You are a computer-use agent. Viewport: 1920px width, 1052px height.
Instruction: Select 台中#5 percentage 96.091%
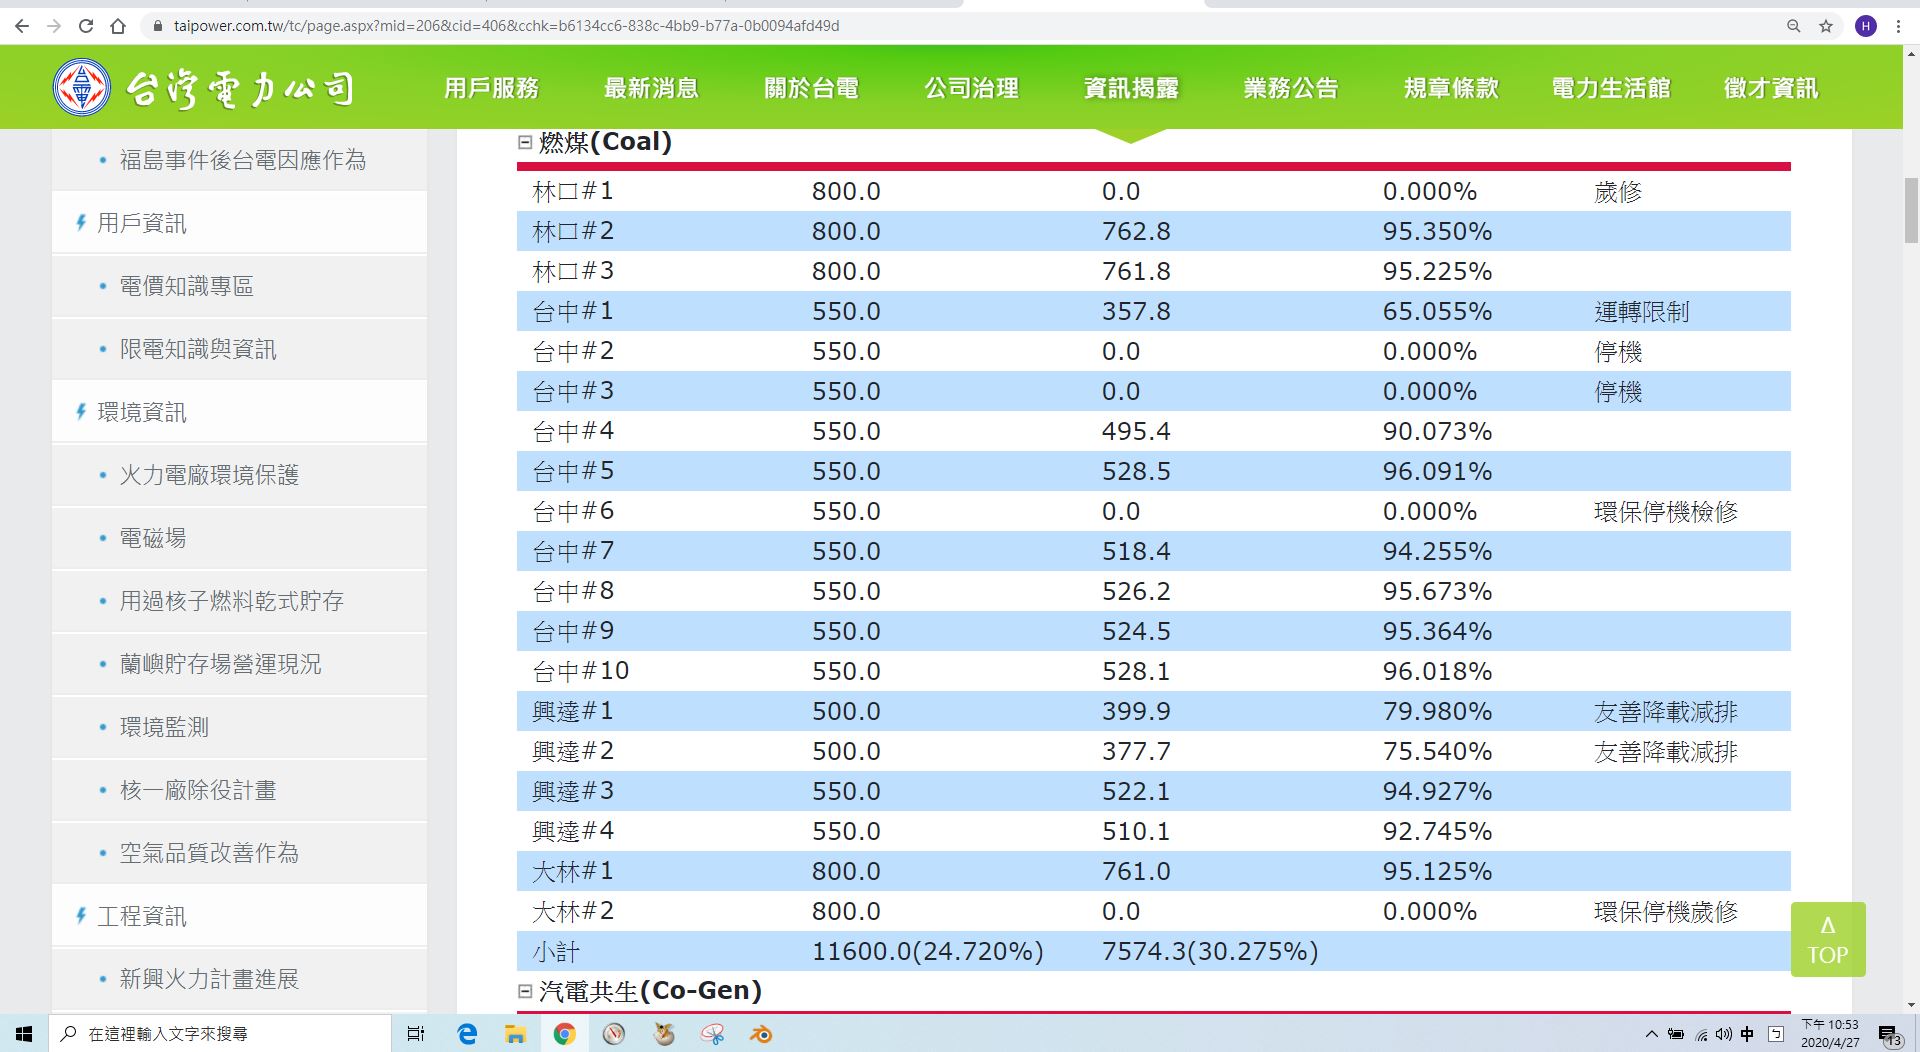click(x=1437, y=471)
